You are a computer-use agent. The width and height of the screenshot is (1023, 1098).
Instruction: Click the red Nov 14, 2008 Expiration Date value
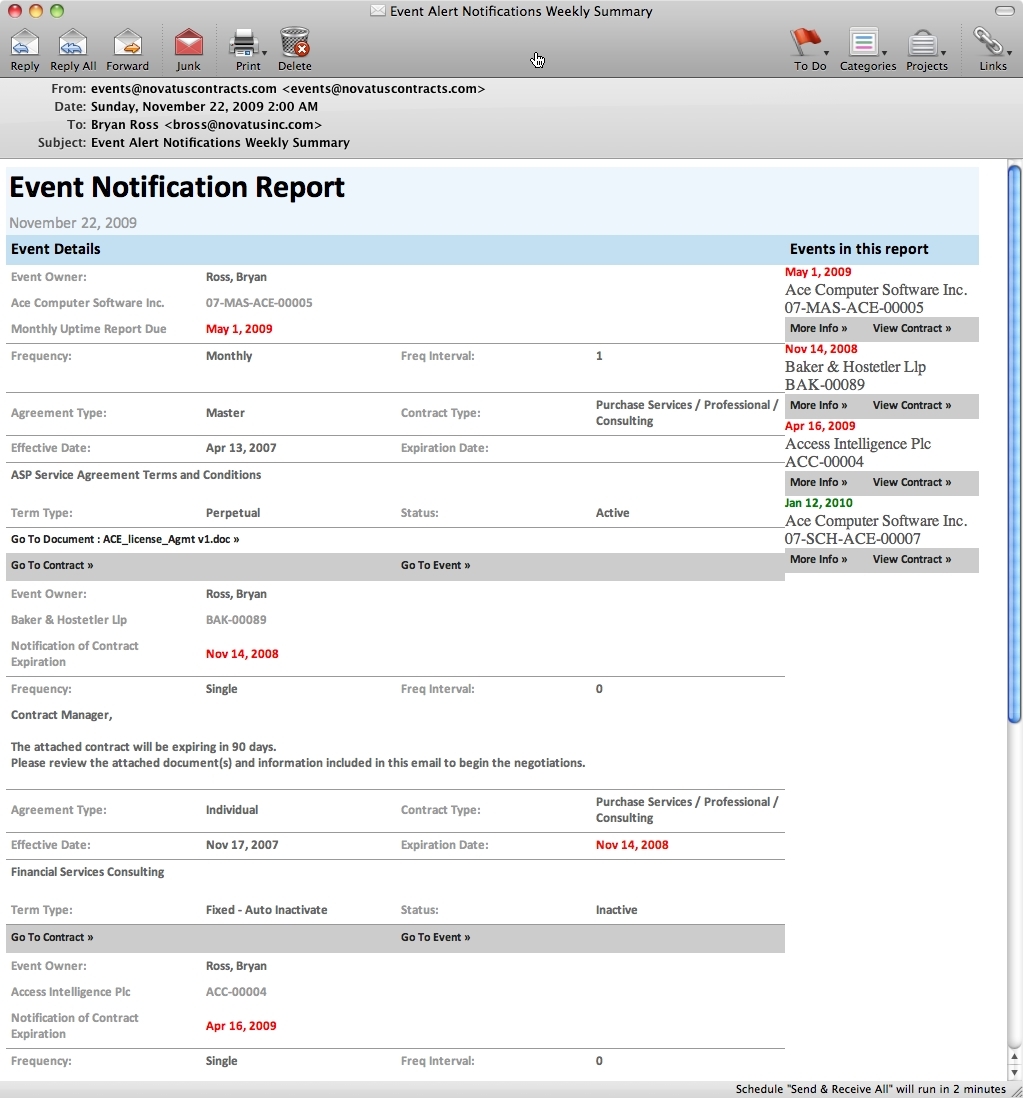[632, 845]
